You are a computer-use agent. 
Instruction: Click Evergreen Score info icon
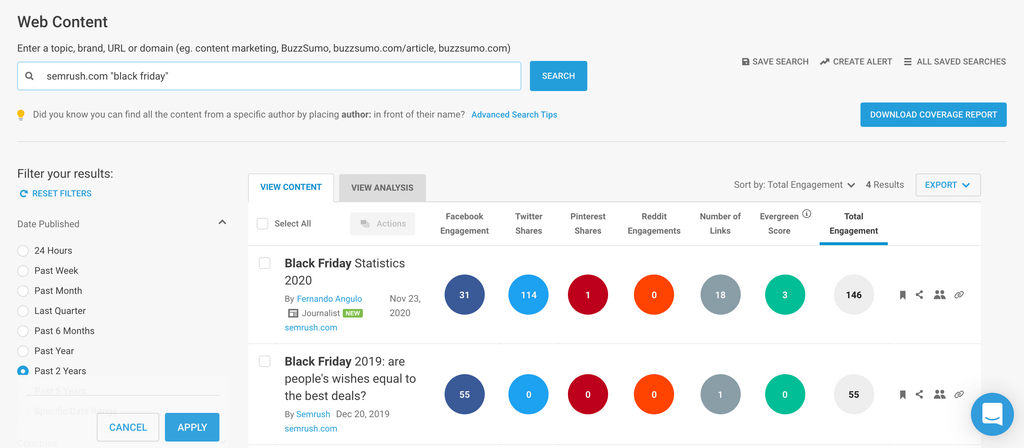tap(807, 214)
